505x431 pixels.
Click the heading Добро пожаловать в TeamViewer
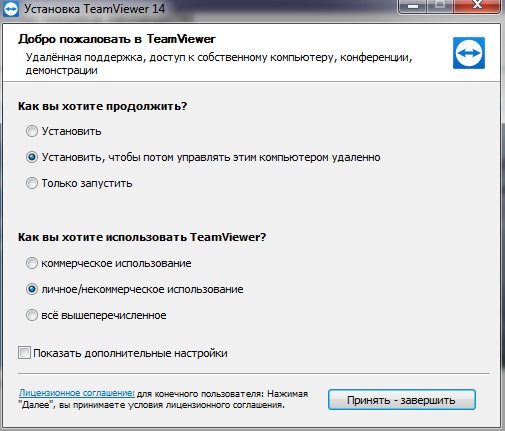(x=117, y=39)
